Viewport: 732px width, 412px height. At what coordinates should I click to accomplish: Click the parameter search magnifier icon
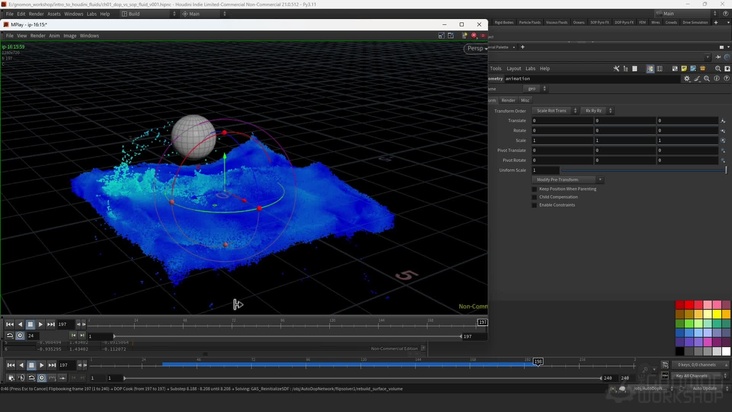707,79
